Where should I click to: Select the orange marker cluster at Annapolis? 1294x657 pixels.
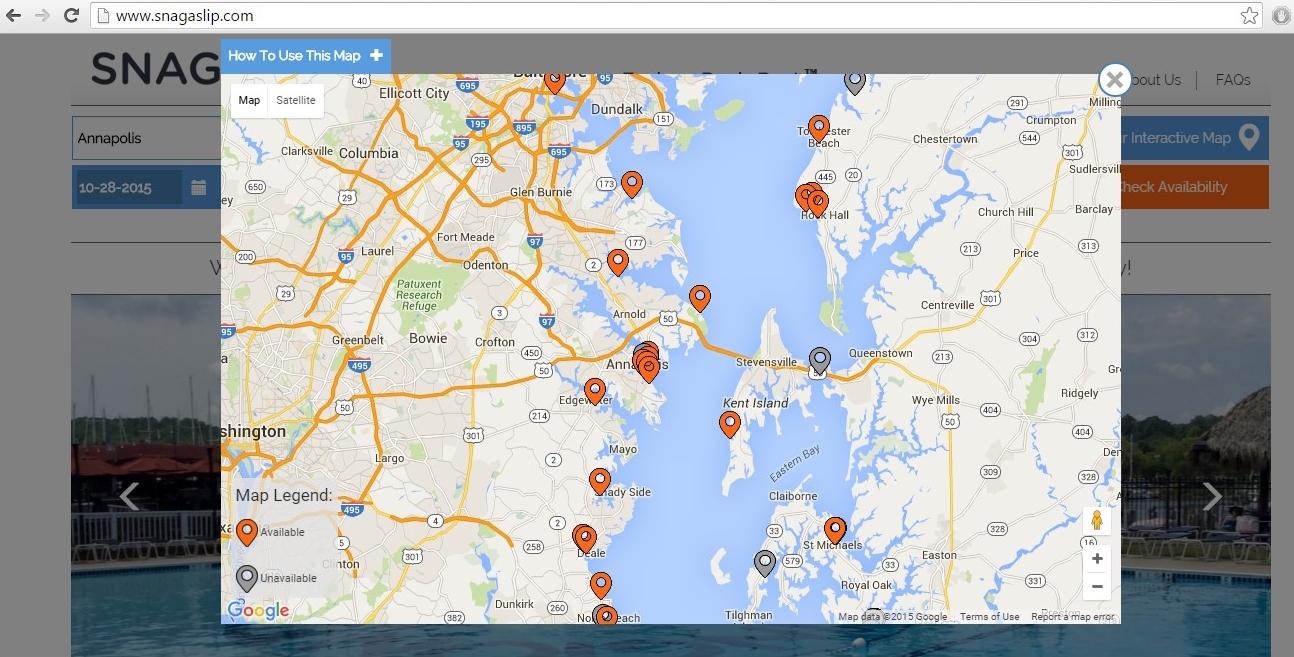[x=648, y=363]
